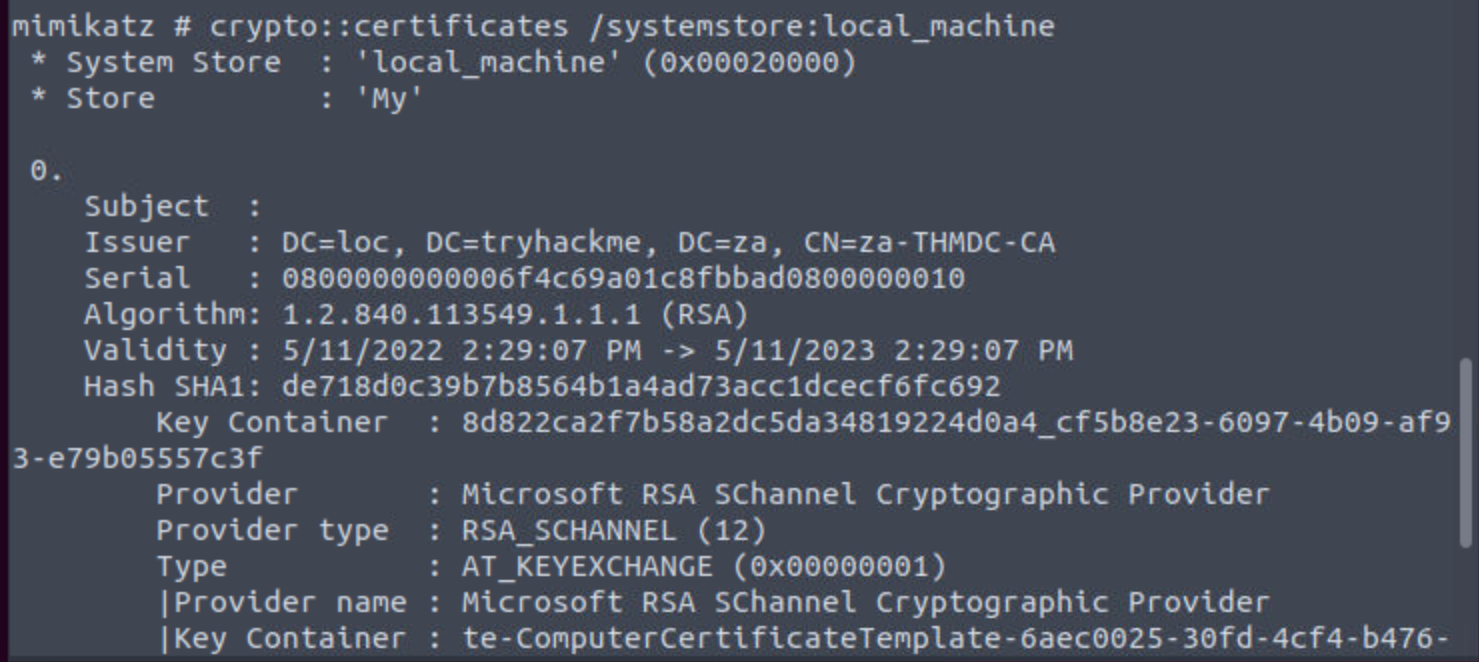
Task: Click the Algorithm OID 1.2.840.113549.1.1.1
Action: point(461,314)
